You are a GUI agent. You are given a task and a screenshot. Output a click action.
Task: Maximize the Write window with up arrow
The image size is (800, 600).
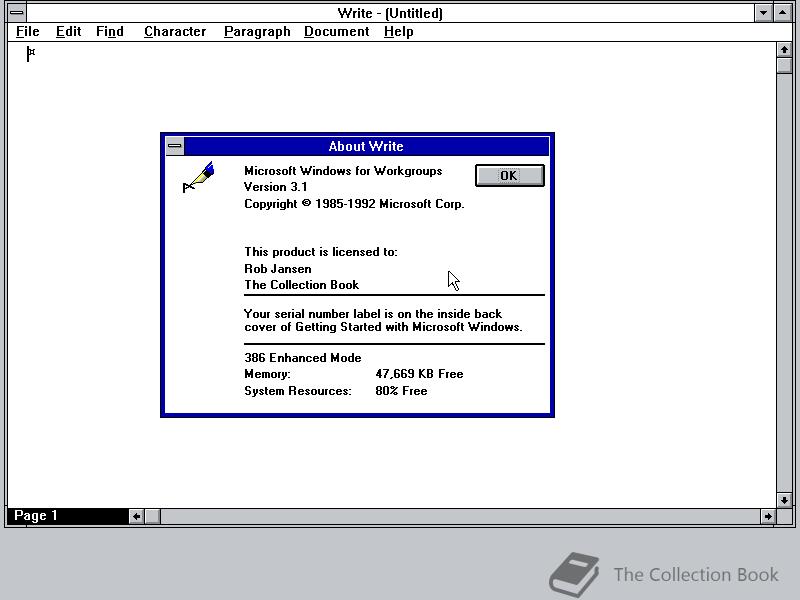click(x=783, y=13)
